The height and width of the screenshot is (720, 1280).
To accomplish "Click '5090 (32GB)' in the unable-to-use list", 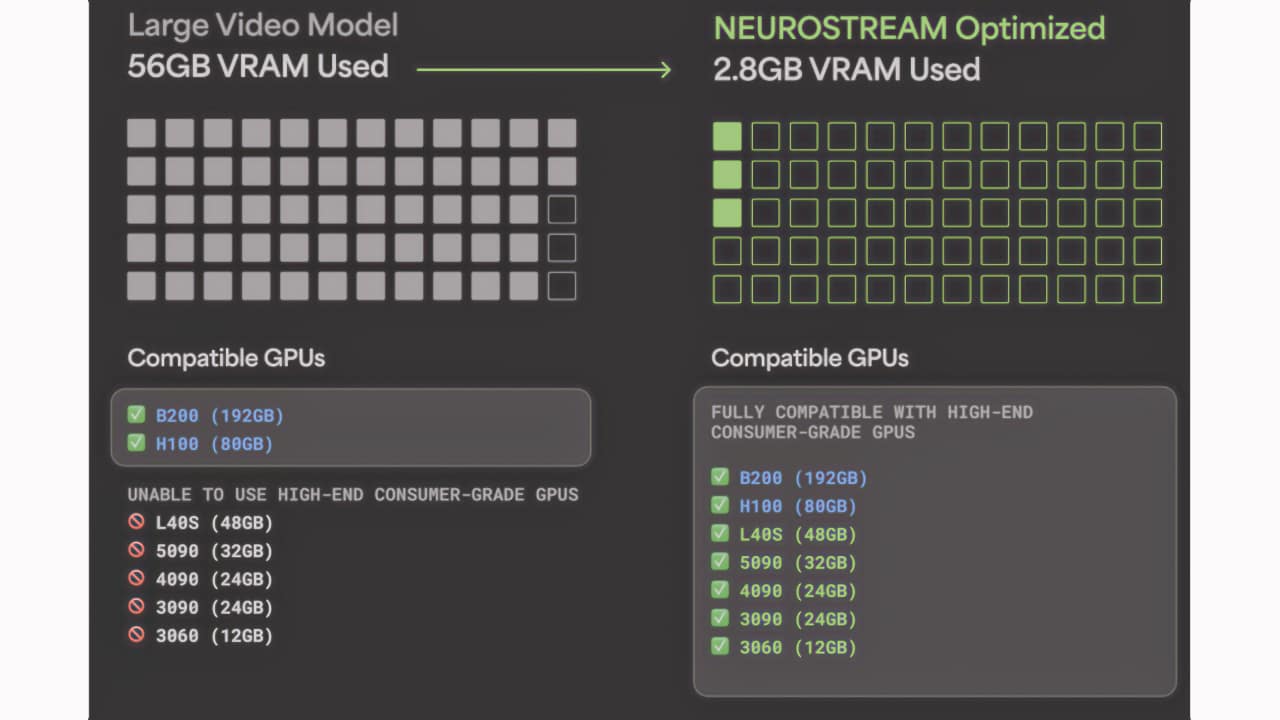I will (x=215, y=551).
